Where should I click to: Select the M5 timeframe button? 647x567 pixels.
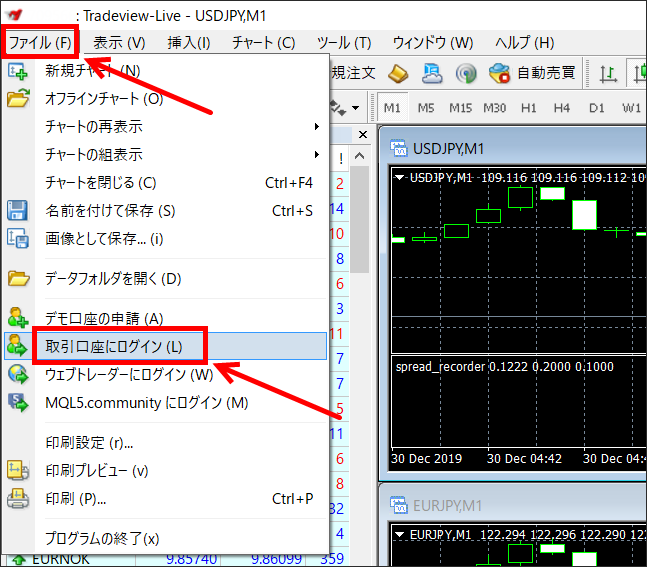426,107
